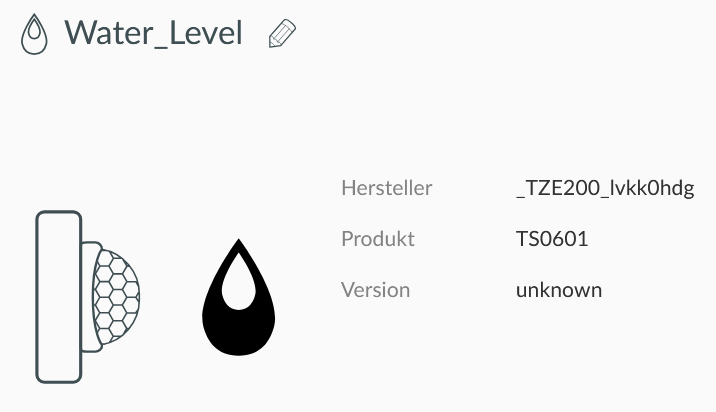Click the Produkt label
Image resolution: width=716 pixels, height=412 pixels.
pos(378,239)
